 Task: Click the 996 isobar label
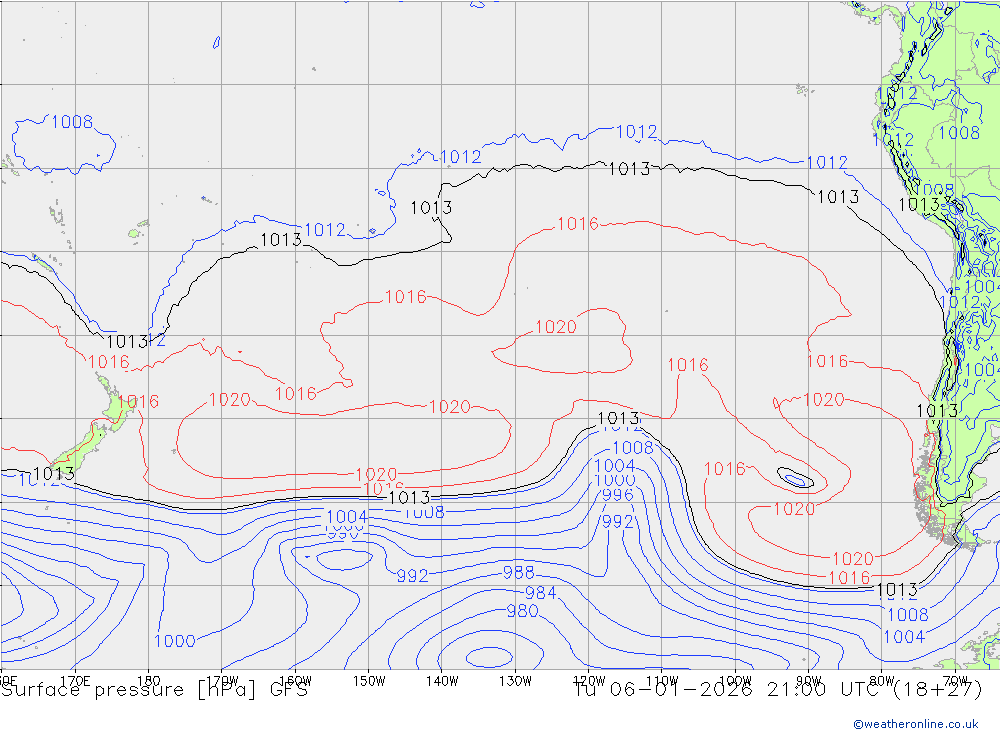pyautogui.click(x=617, y=495)
